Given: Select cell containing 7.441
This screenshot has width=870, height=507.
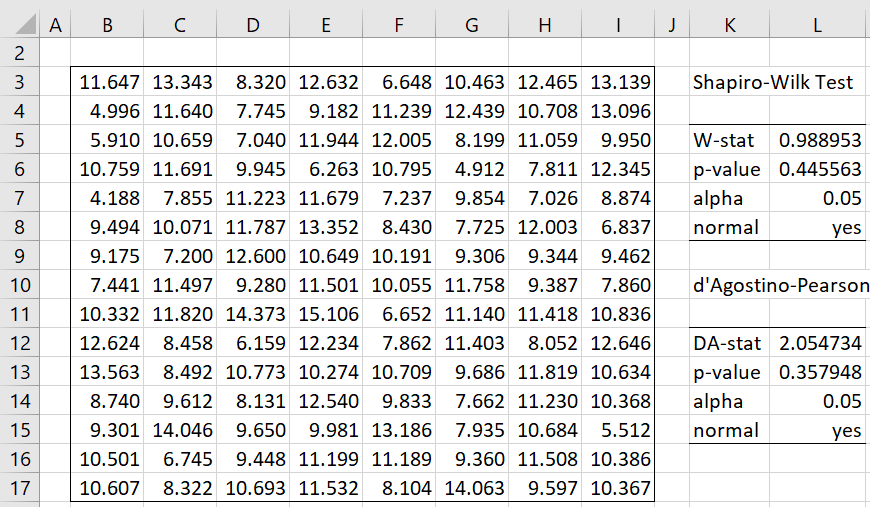Looking at the screenshot, I should point(107,285).
